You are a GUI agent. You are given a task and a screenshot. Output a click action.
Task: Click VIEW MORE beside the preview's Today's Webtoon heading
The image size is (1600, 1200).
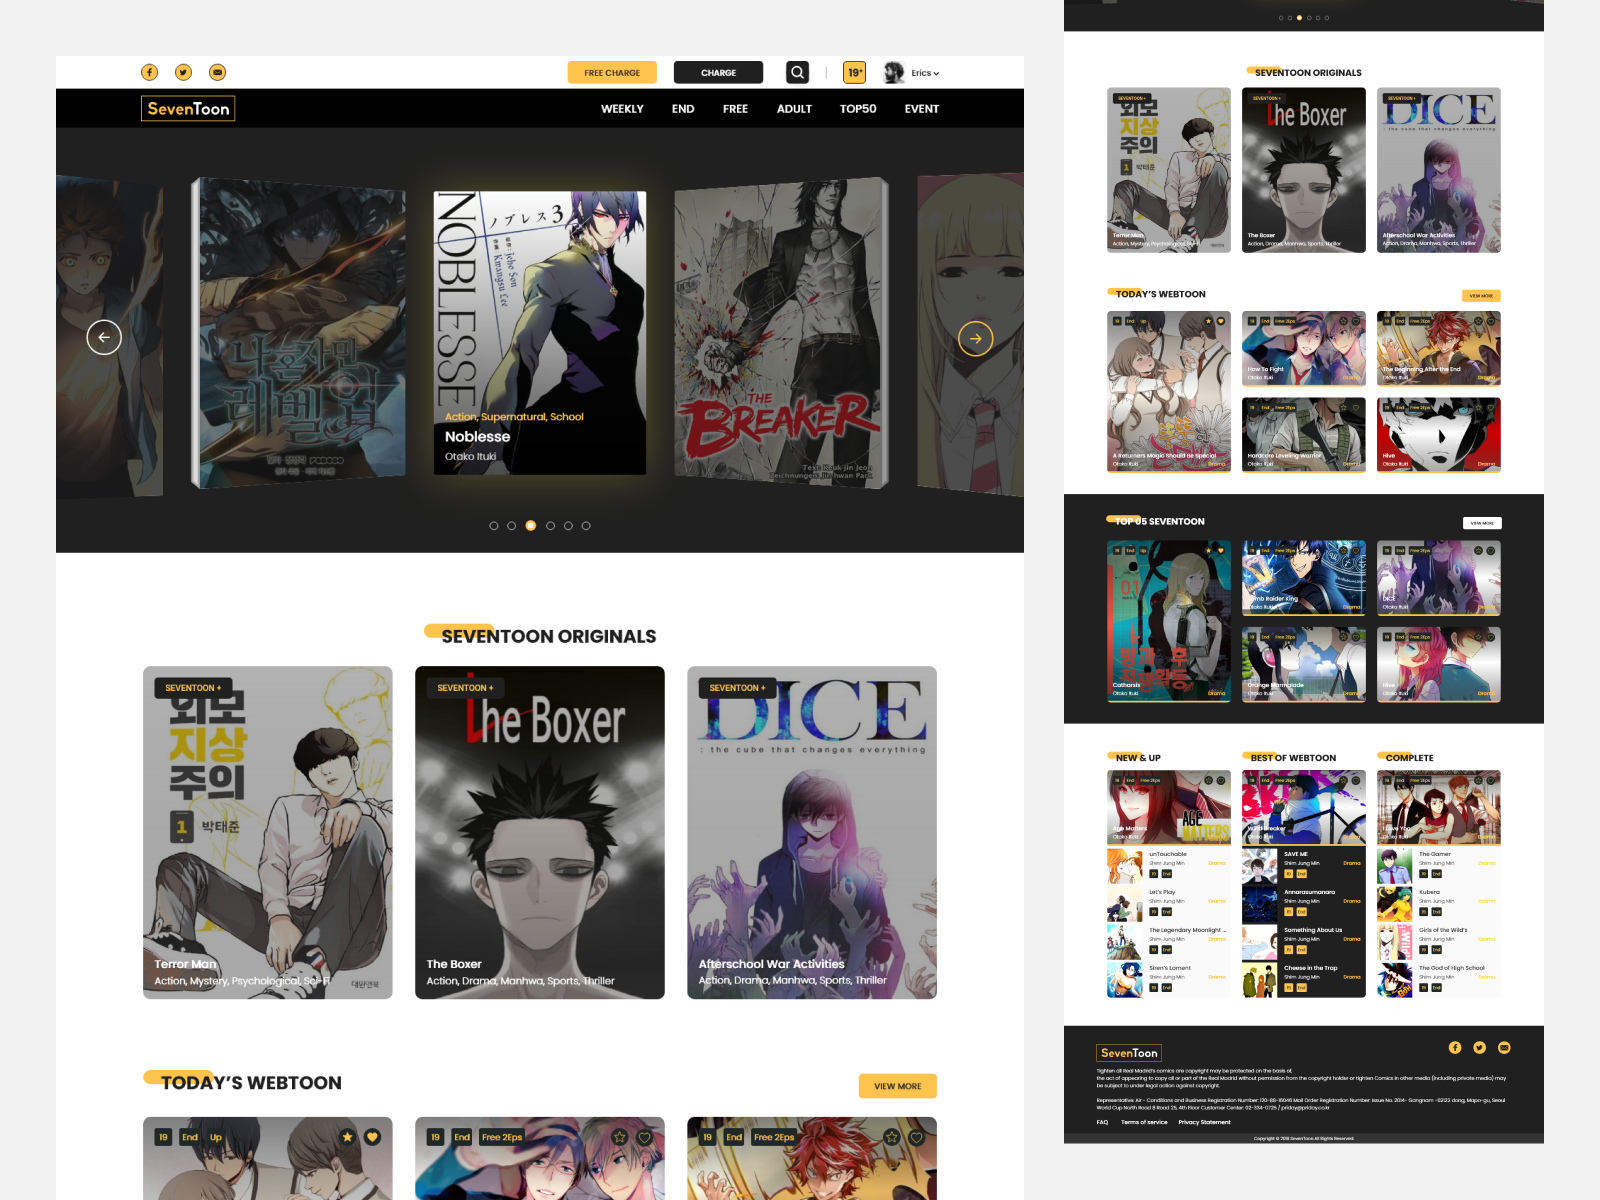click(x=1481, y=296)
